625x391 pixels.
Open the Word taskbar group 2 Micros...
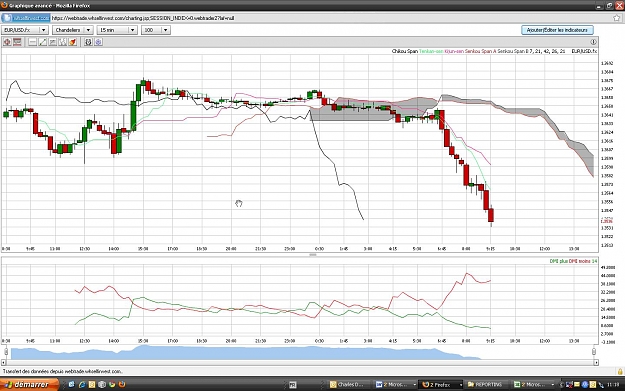coord(396,384)
